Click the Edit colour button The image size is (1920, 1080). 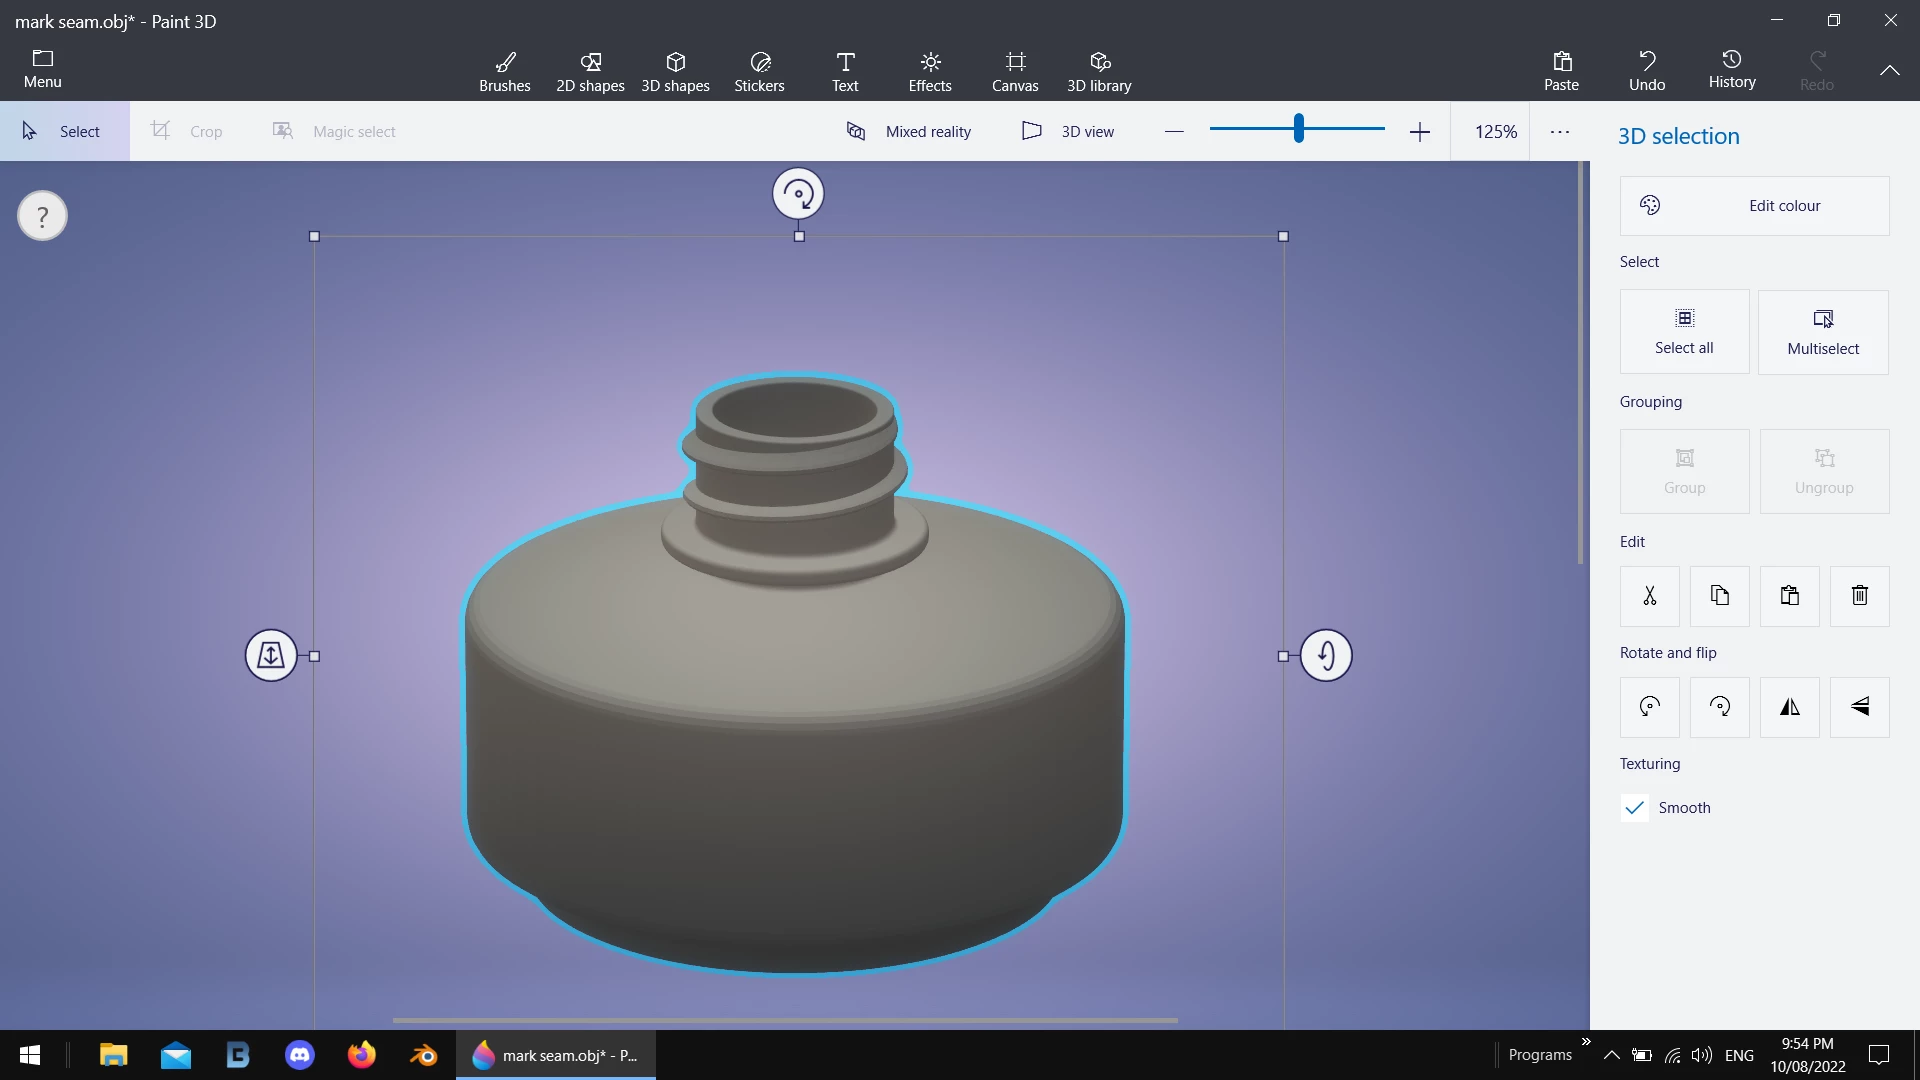tap(1754, 206)
